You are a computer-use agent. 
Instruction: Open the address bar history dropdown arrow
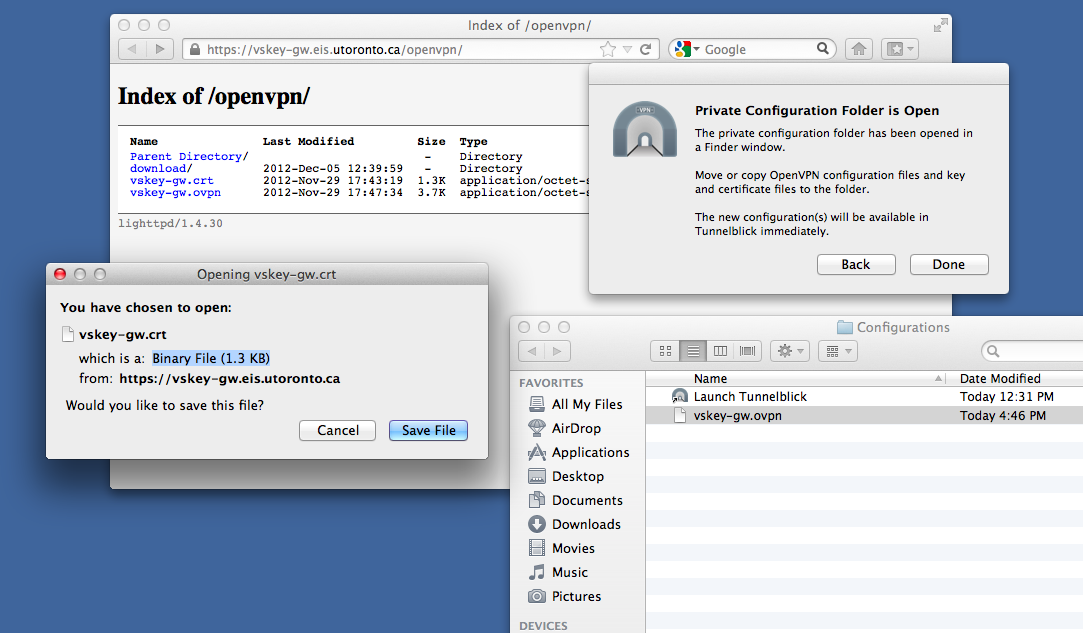click(627, 49)
